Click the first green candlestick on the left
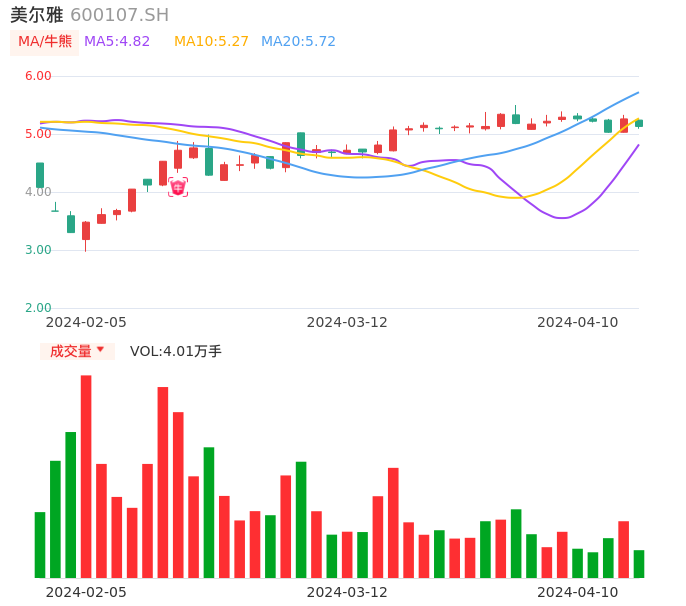Screen dimensions: 686x606 click(x=40, y=175)
